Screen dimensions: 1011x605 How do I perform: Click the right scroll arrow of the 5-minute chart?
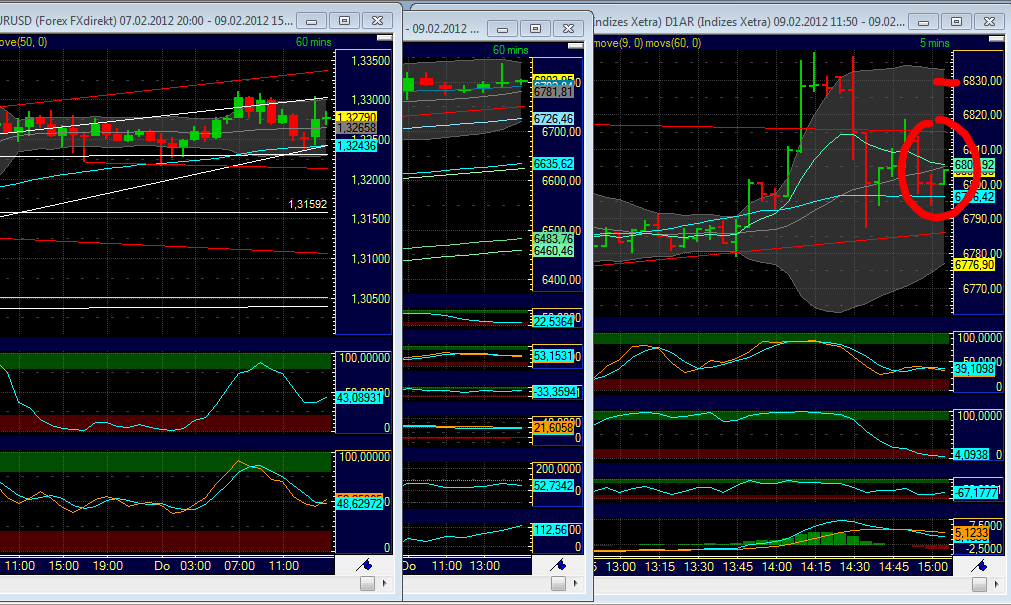tap(996, 584)
